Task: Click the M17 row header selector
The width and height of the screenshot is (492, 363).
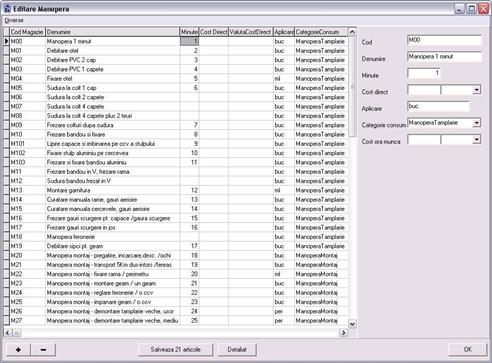Action: [6, 227]
